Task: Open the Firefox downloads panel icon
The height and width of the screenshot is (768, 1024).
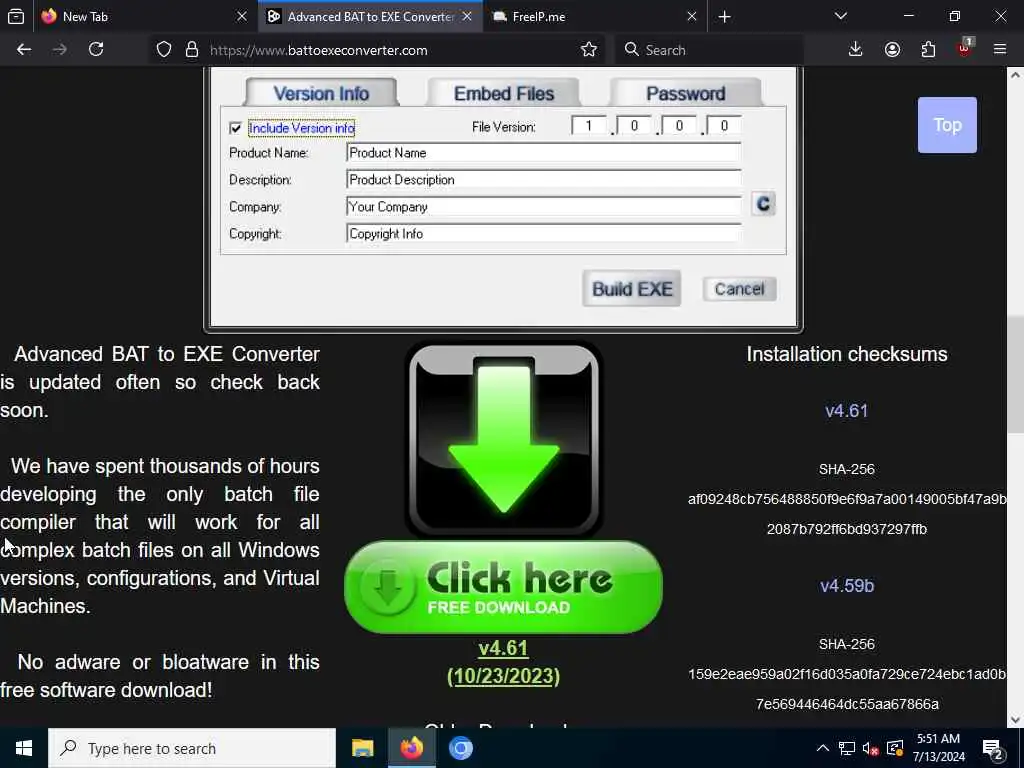Action: pos(856,50)
